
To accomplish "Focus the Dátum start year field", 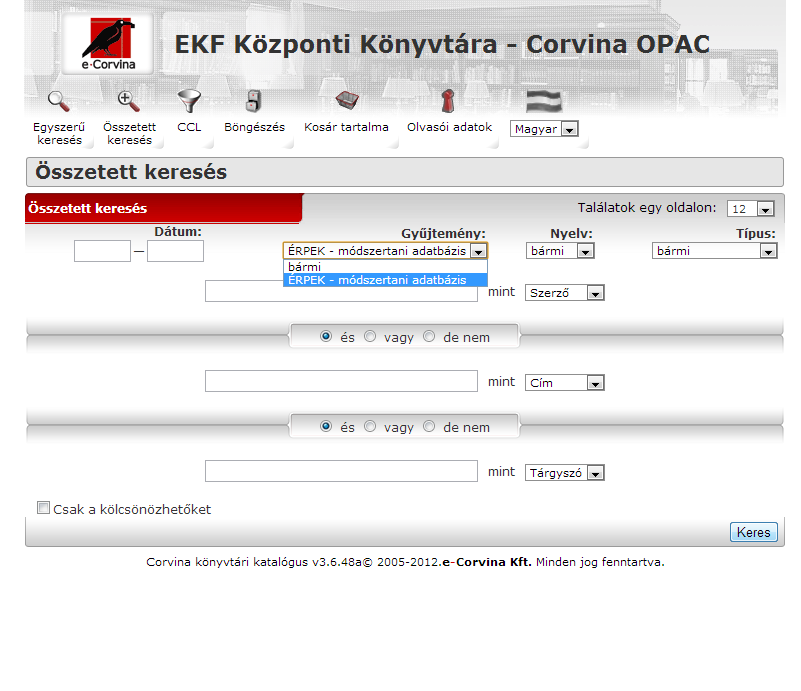I will pyautogui.click(x=102, y=251).
